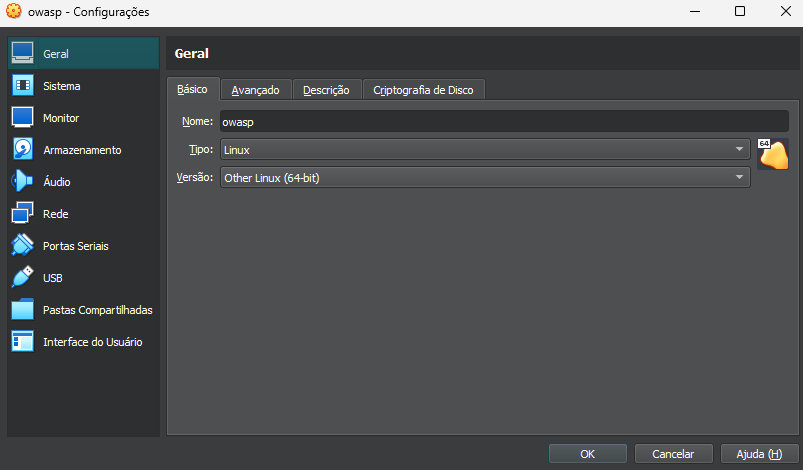Open Portas Seriais settings label
This screenshot has width=803, height=470.
76,246
